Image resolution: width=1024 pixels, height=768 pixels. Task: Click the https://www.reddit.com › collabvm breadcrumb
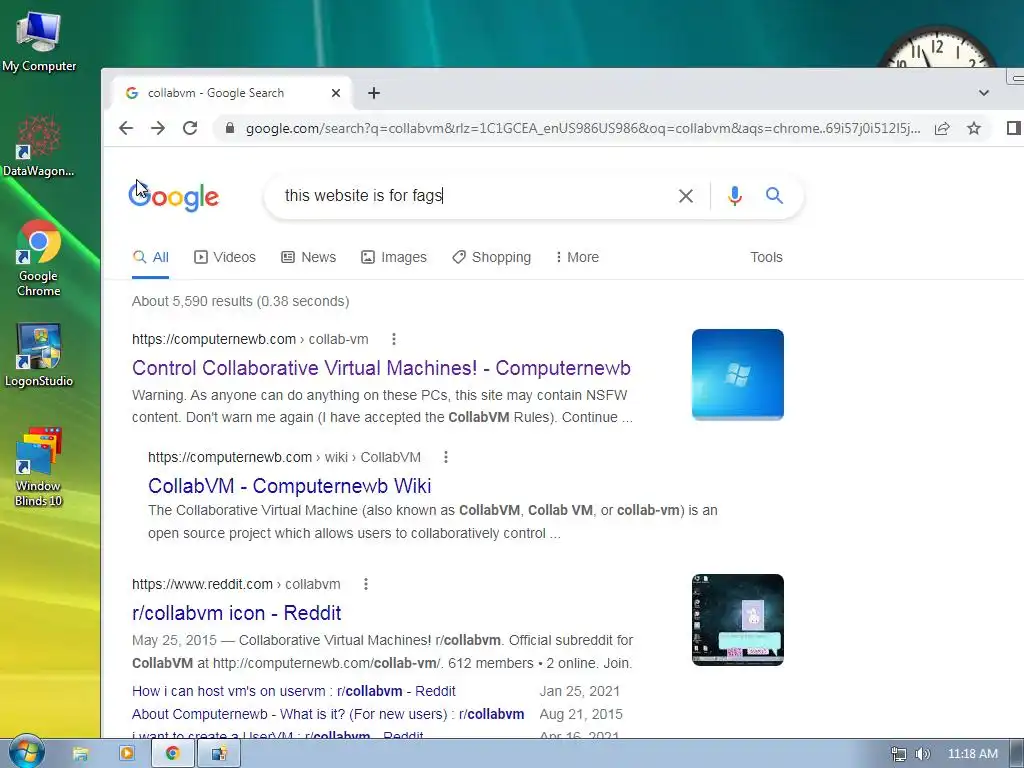tap(236, 584)
